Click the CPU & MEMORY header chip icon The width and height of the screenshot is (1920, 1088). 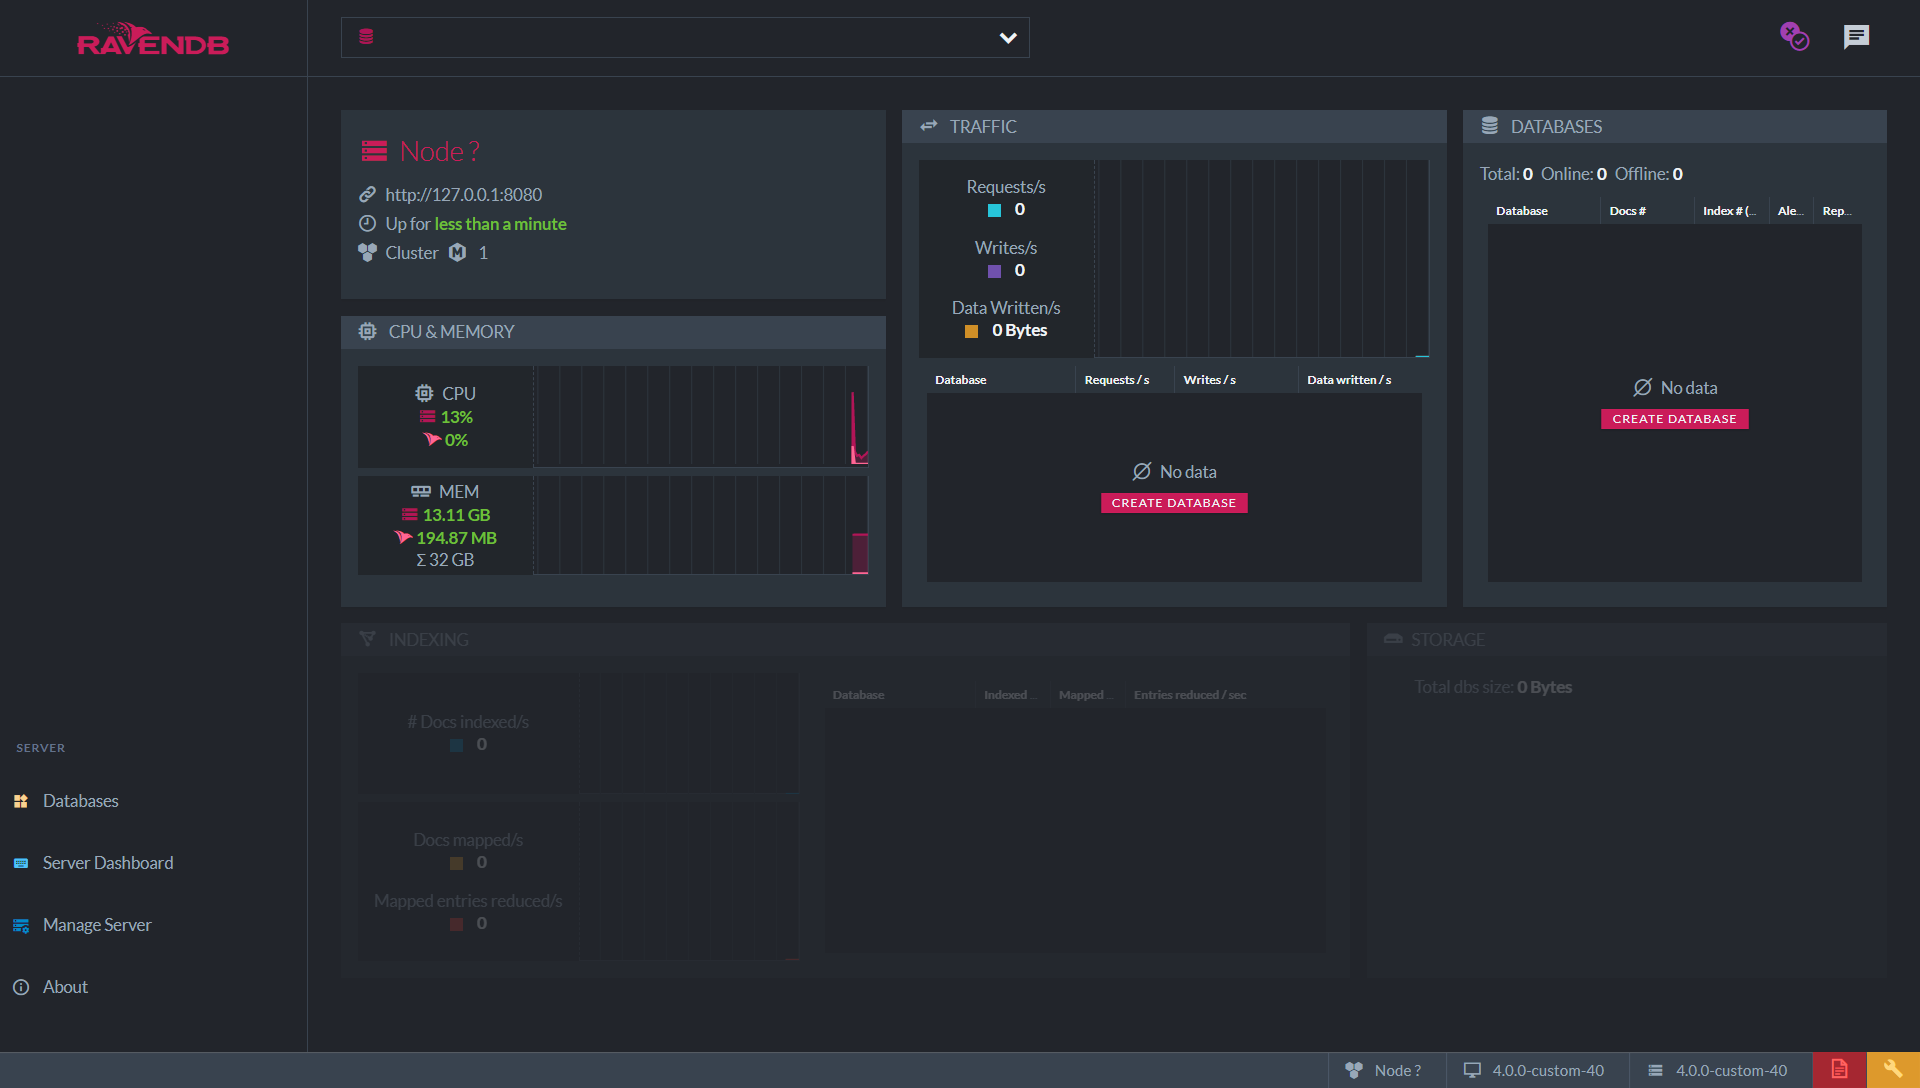[368, 331]
